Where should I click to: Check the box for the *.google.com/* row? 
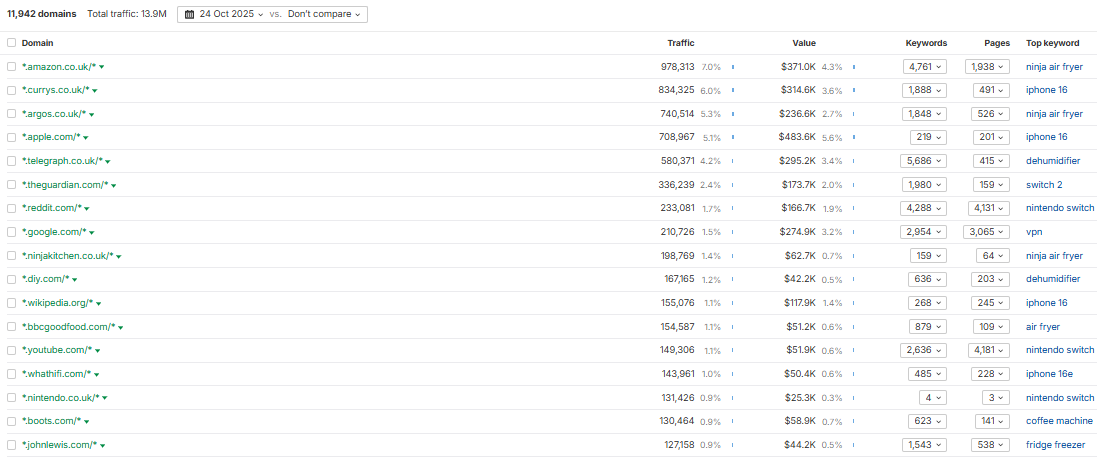pos(12,232)
